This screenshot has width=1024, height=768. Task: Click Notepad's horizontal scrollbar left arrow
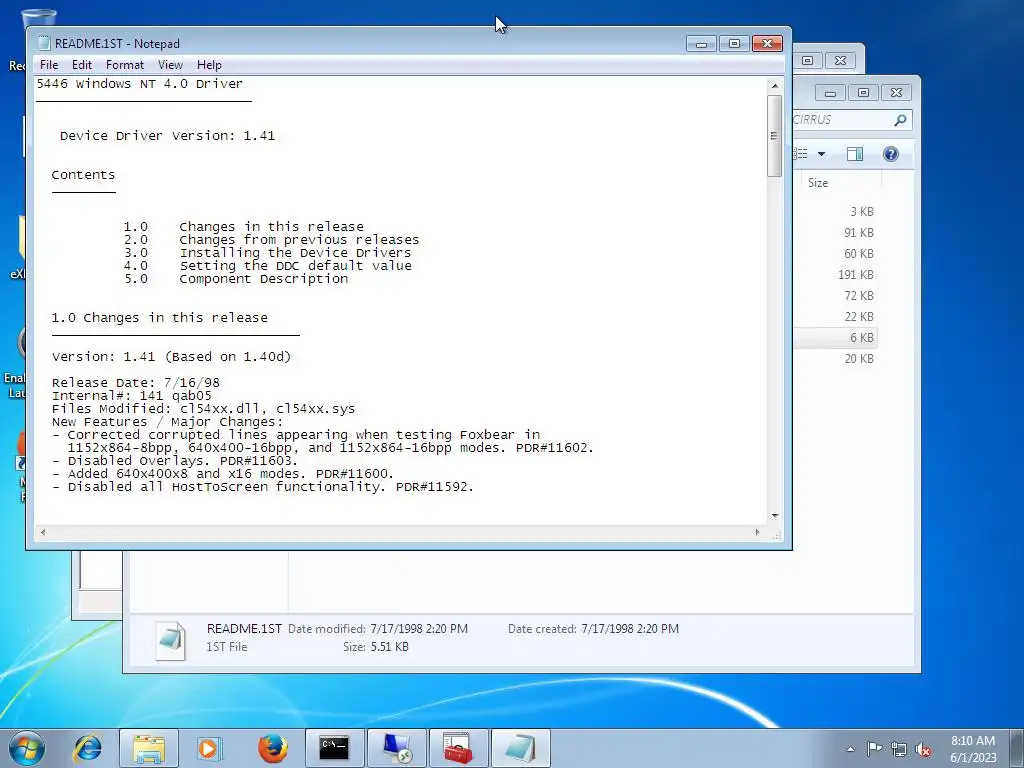[x=43, y=532]
